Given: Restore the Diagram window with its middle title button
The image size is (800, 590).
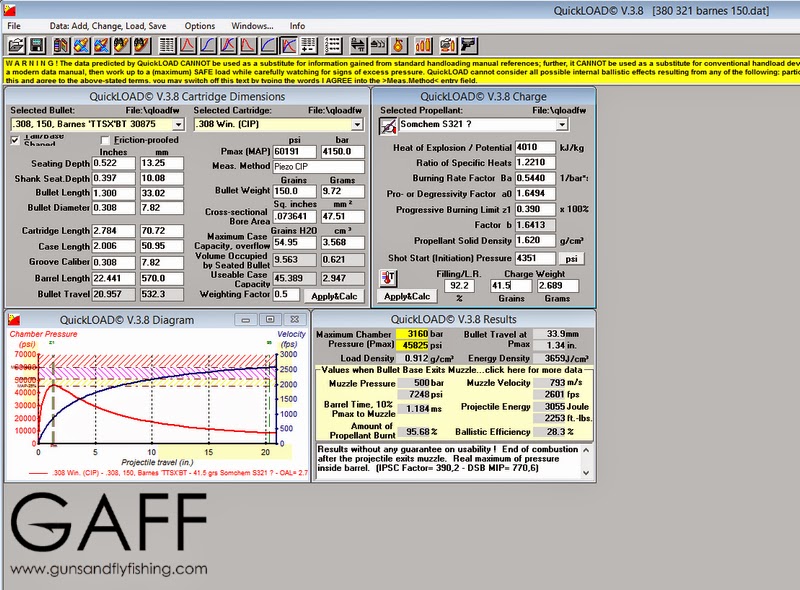Looking at the screenshot, I should (270, 319).
